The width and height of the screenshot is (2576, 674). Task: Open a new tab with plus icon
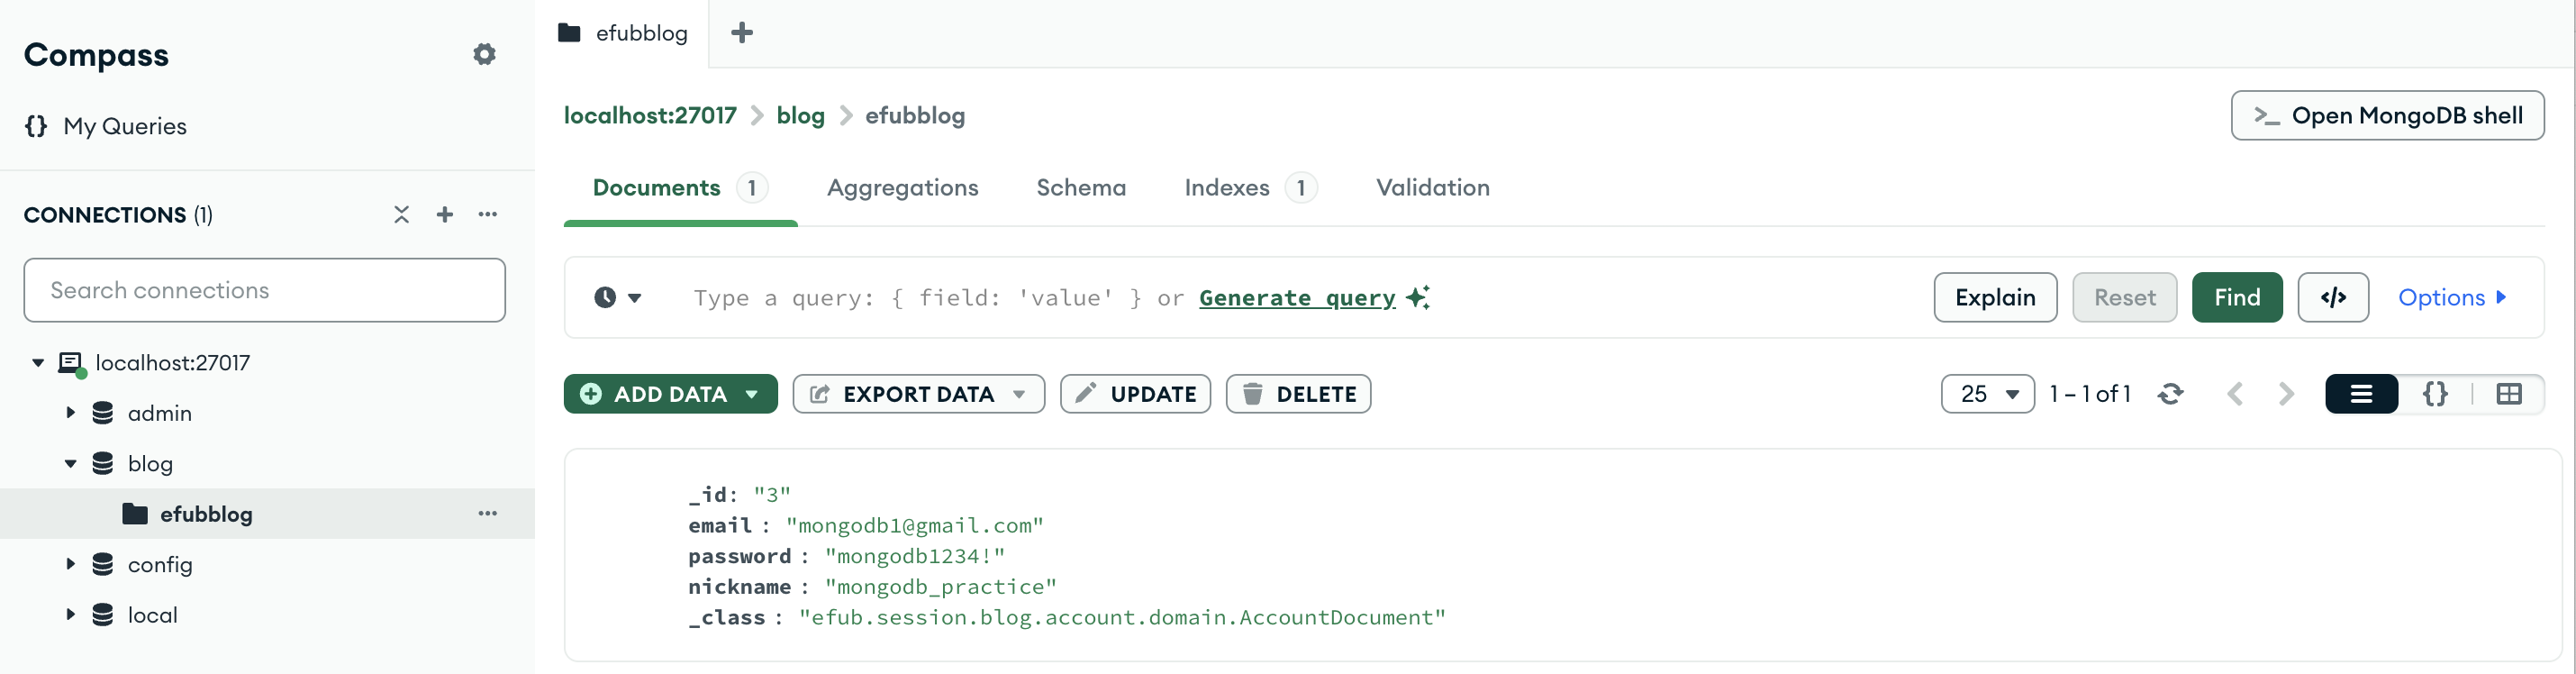pyautogui.click(x=742, y=33)
